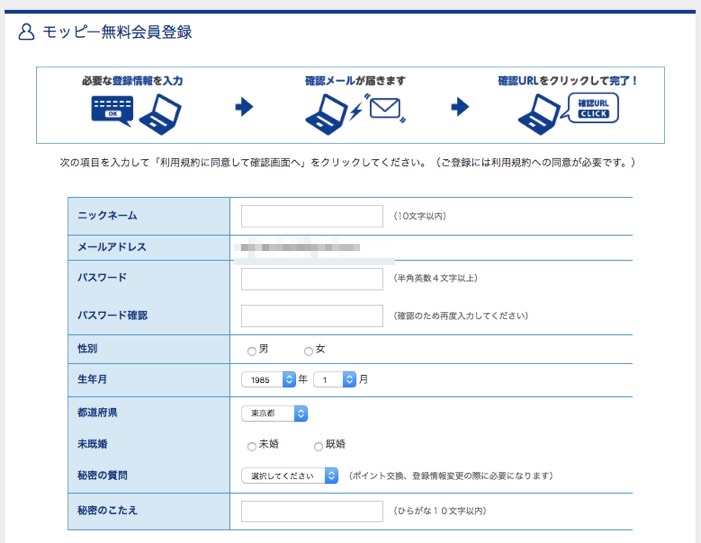
Task: Click the ポイント交換、登録情報変更 hint text
Action: pos(451,476)
